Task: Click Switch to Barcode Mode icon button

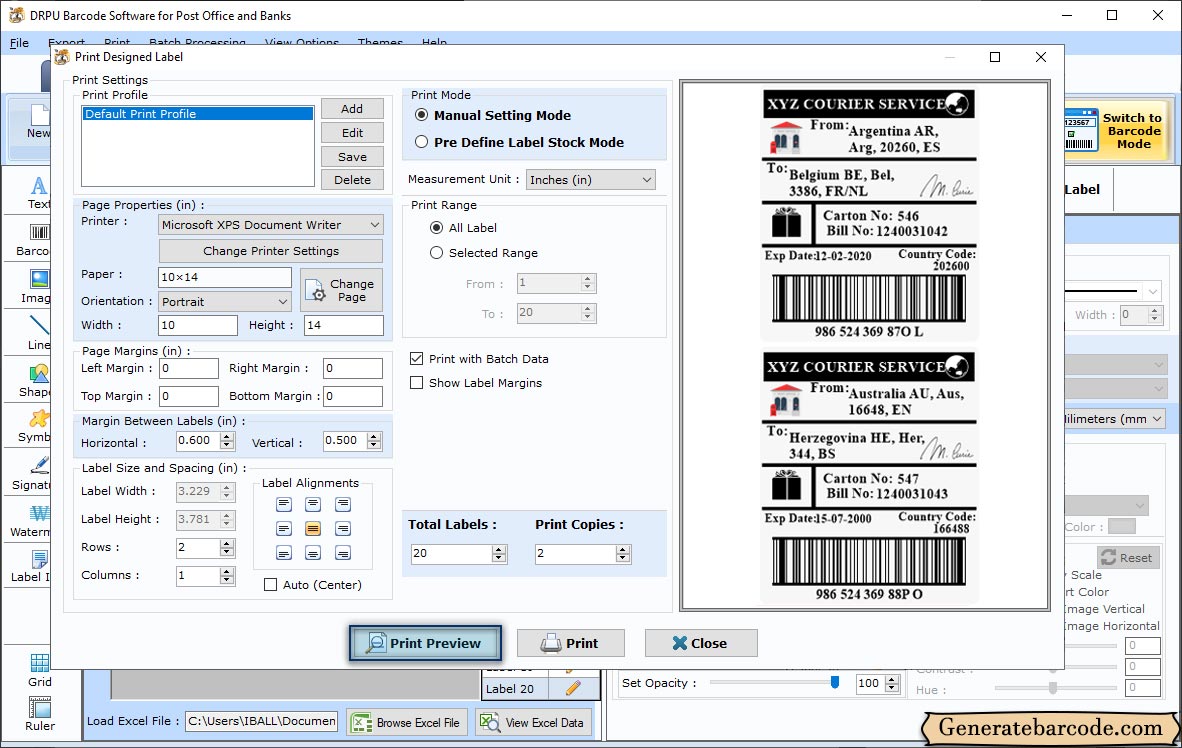Action: (1116, 131)
